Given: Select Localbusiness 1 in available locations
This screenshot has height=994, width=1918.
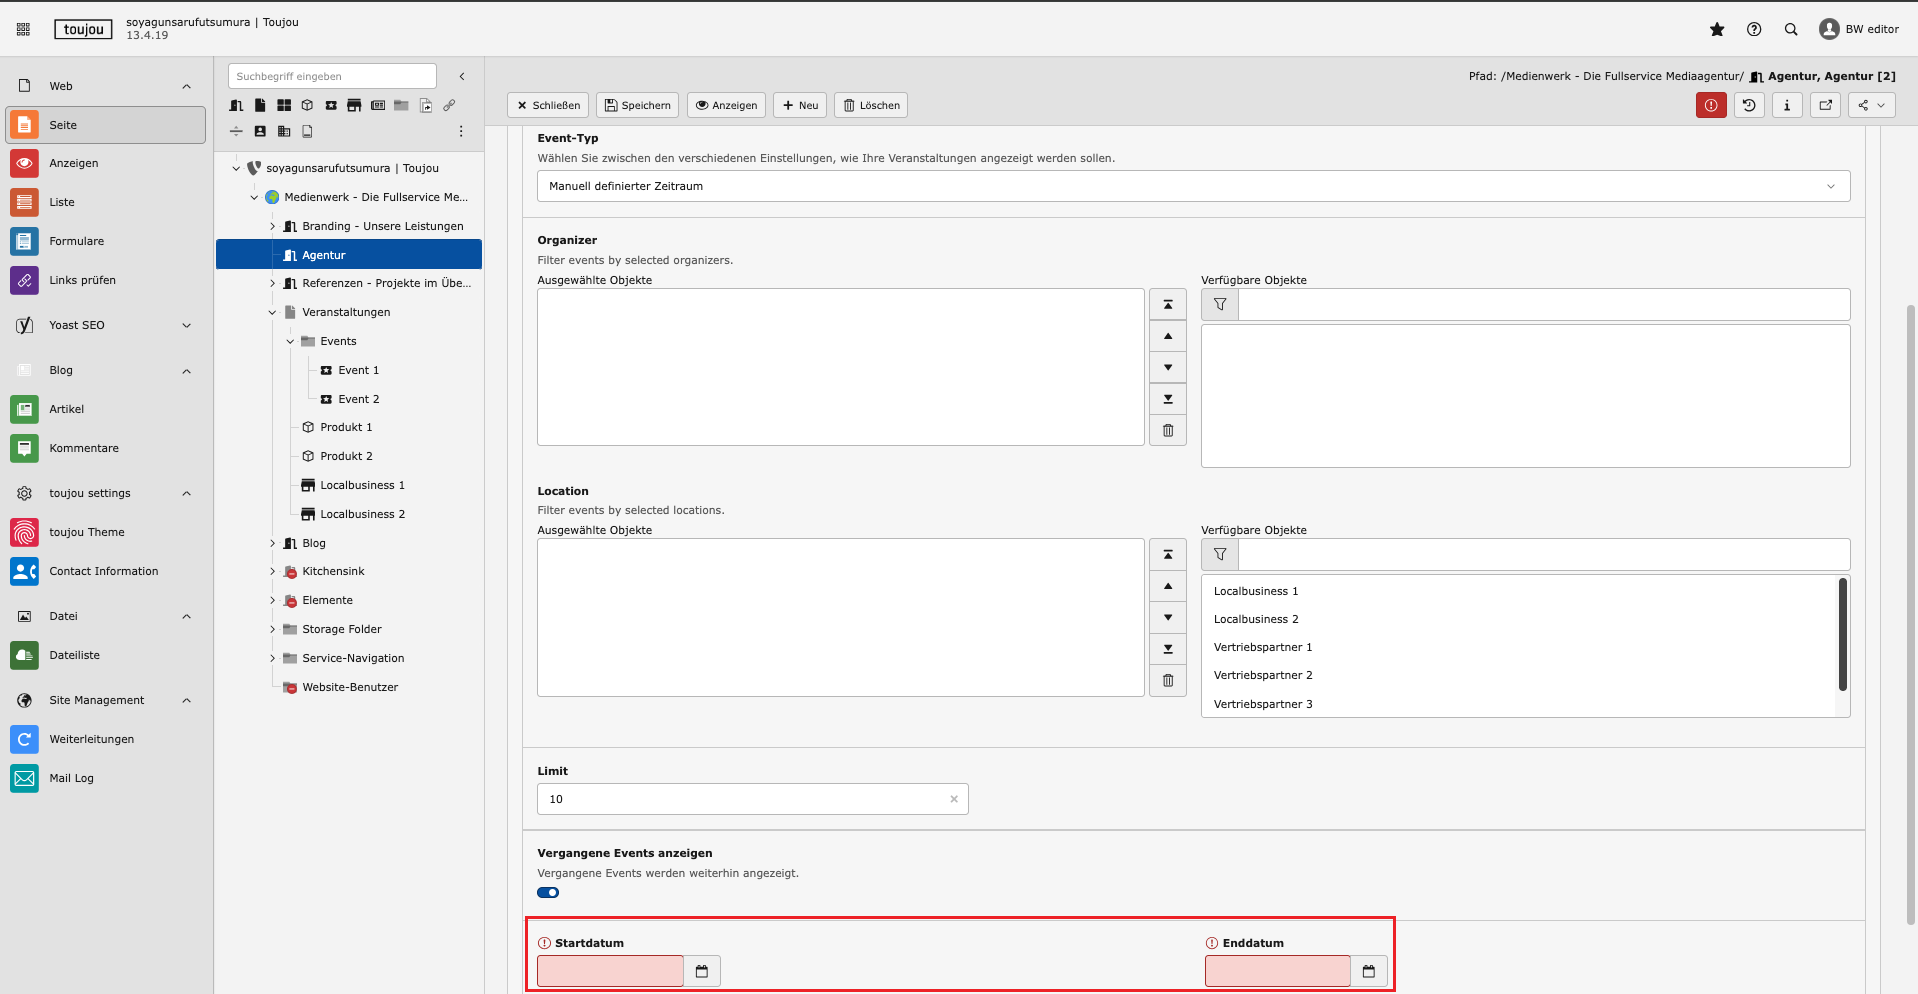Looking at the screenshot, I should click(x=1255, y=591).
